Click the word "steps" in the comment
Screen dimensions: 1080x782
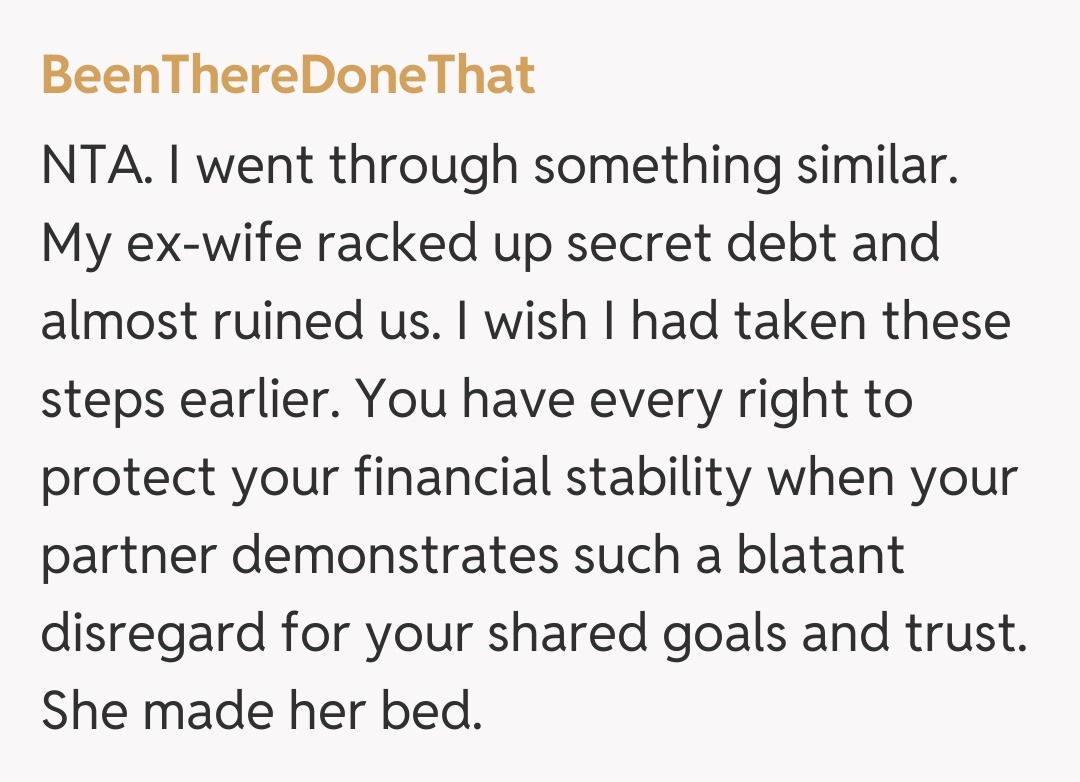(103, 400)
